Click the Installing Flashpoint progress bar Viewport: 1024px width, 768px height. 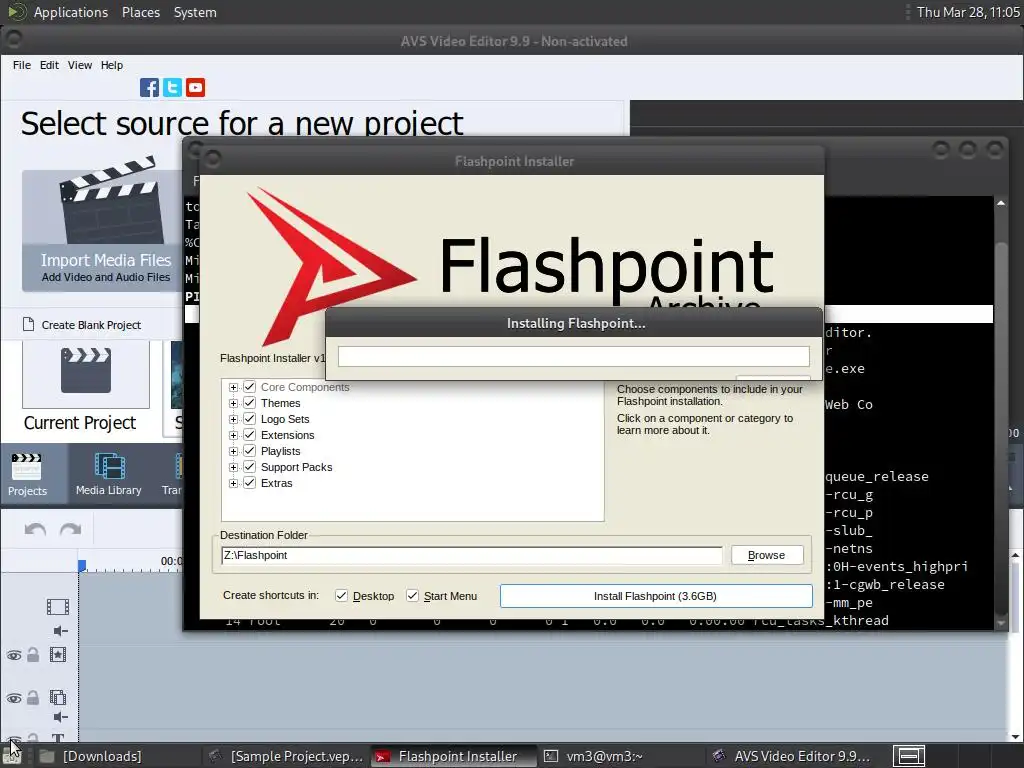point(573,357)
